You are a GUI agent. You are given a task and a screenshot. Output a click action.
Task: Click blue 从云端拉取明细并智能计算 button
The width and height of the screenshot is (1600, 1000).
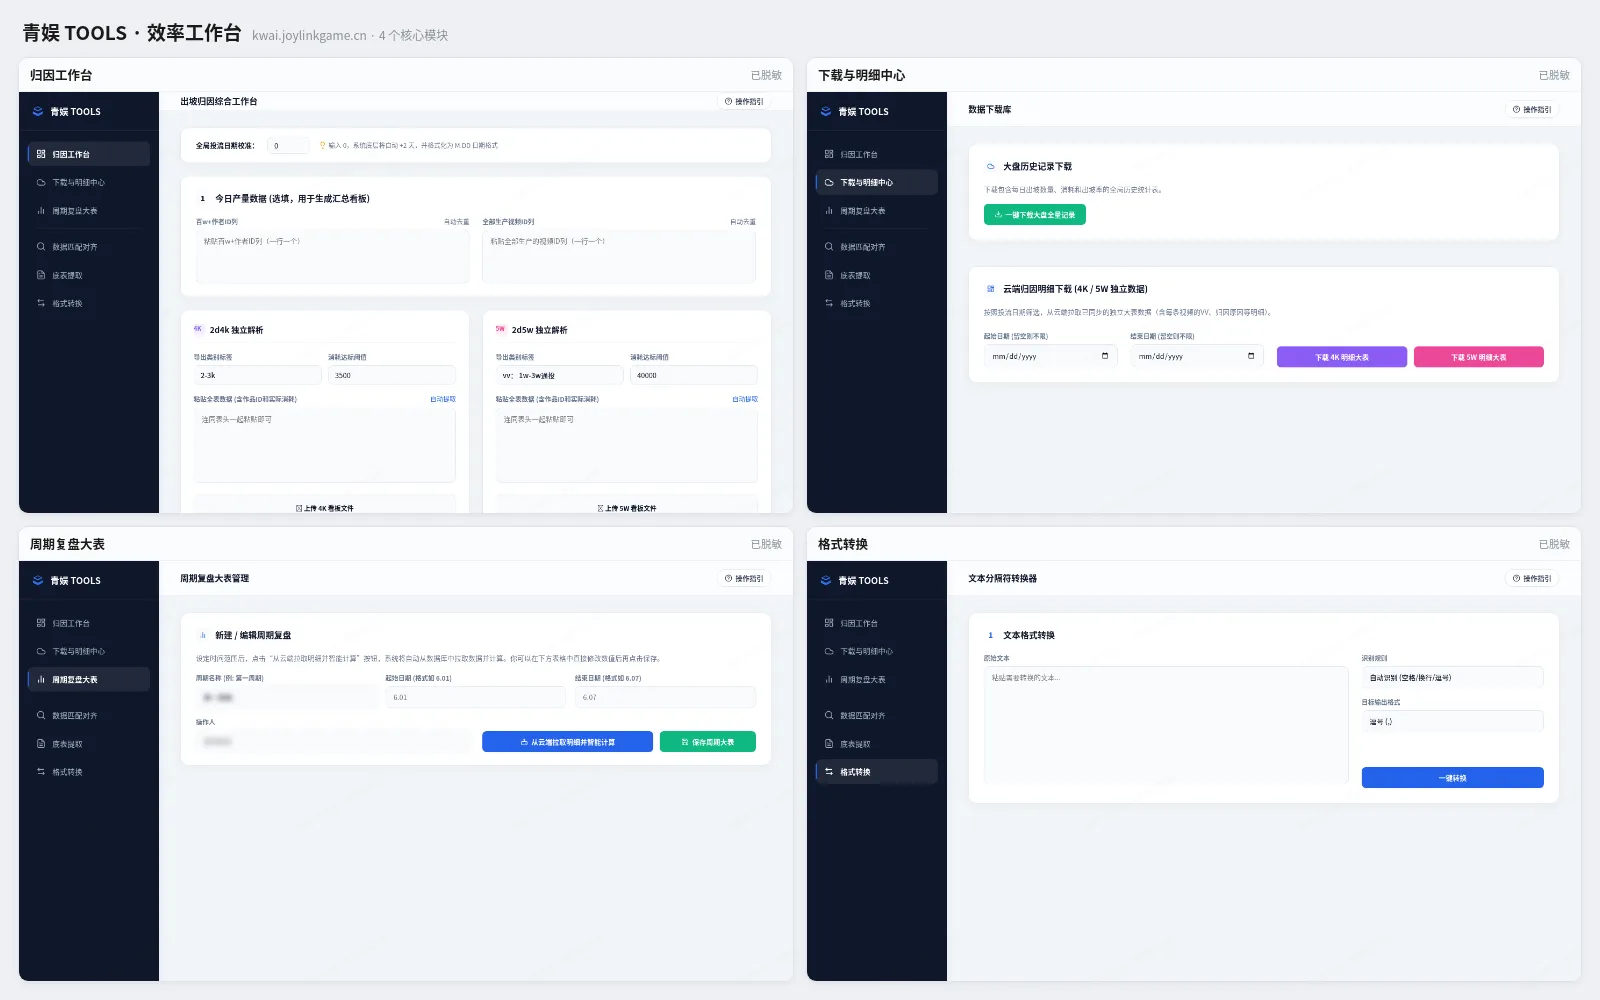(x=567, y=742)
